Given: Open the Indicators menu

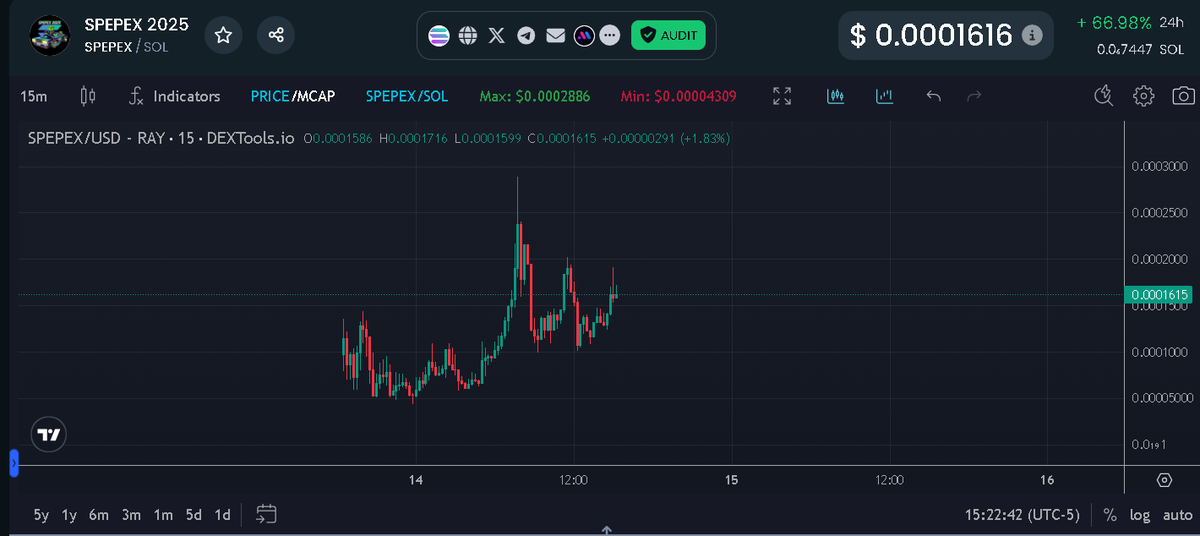Looking at the screenshot, I should pos(174,96).
